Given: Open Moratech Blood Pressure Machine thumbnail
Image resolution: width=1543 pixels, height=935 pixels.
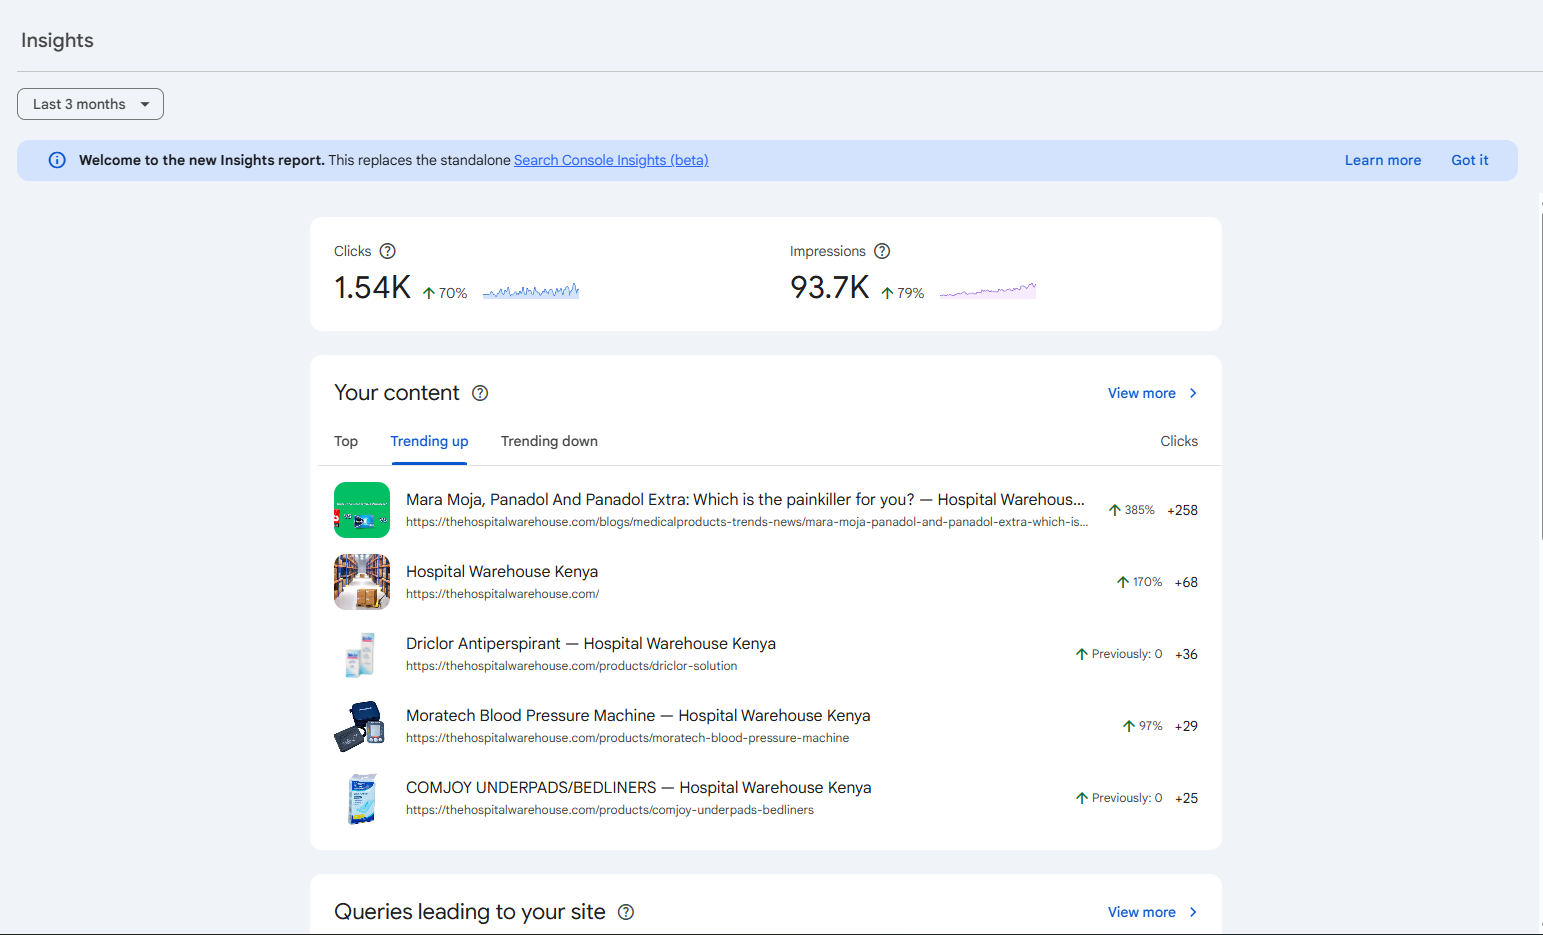Looking at the screenshot, I should click(362, 726).
